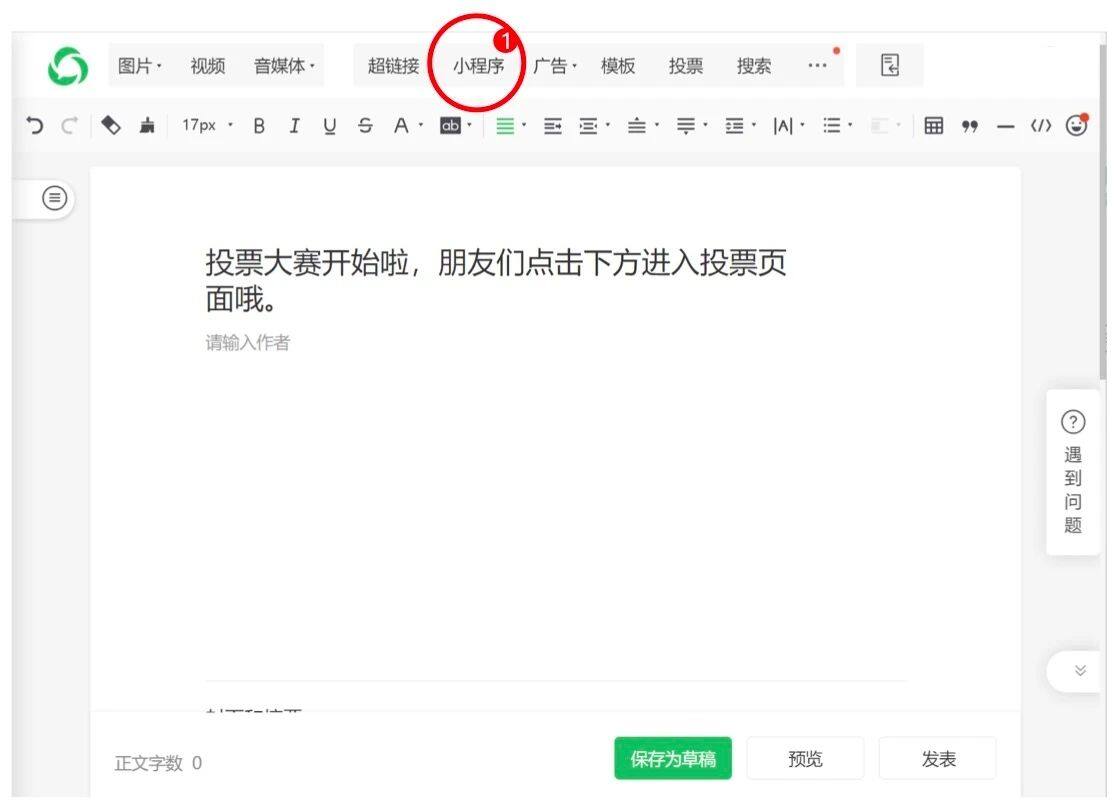Insert a horizontal divider line
The height and width of the screenshot is (812, 1118).
[1005, 126]
